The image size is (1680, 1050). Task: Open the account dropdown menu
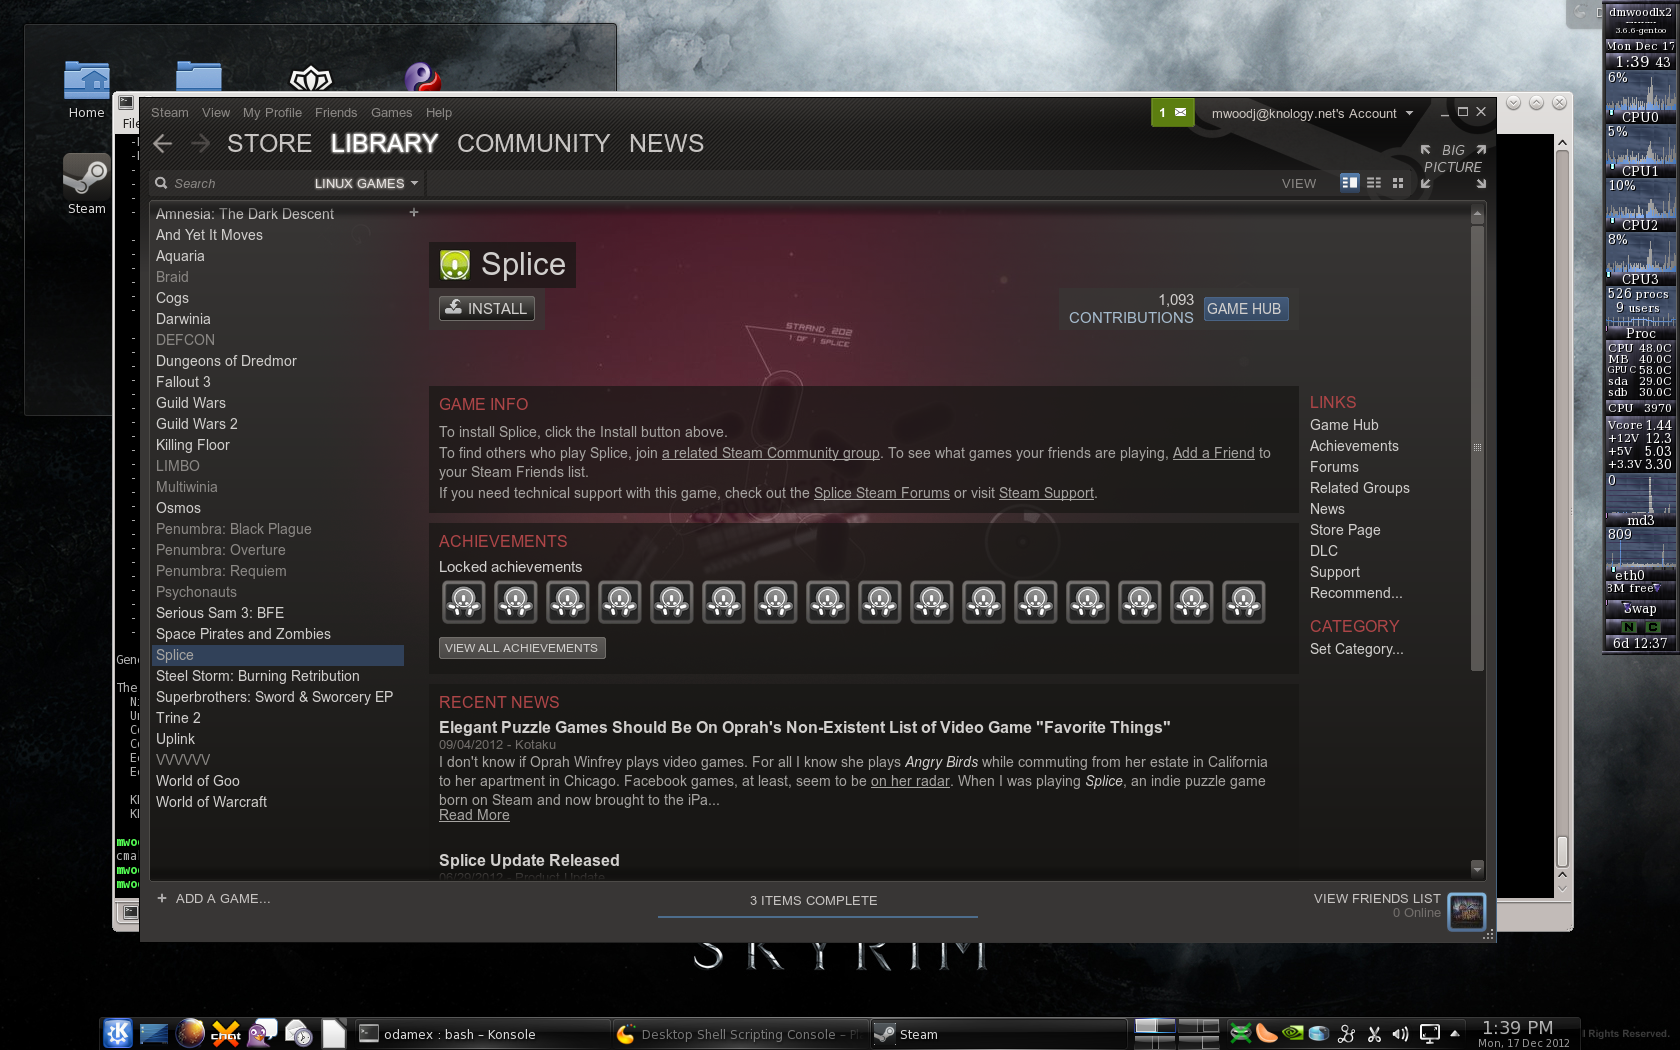click(x=1312, y=113)
